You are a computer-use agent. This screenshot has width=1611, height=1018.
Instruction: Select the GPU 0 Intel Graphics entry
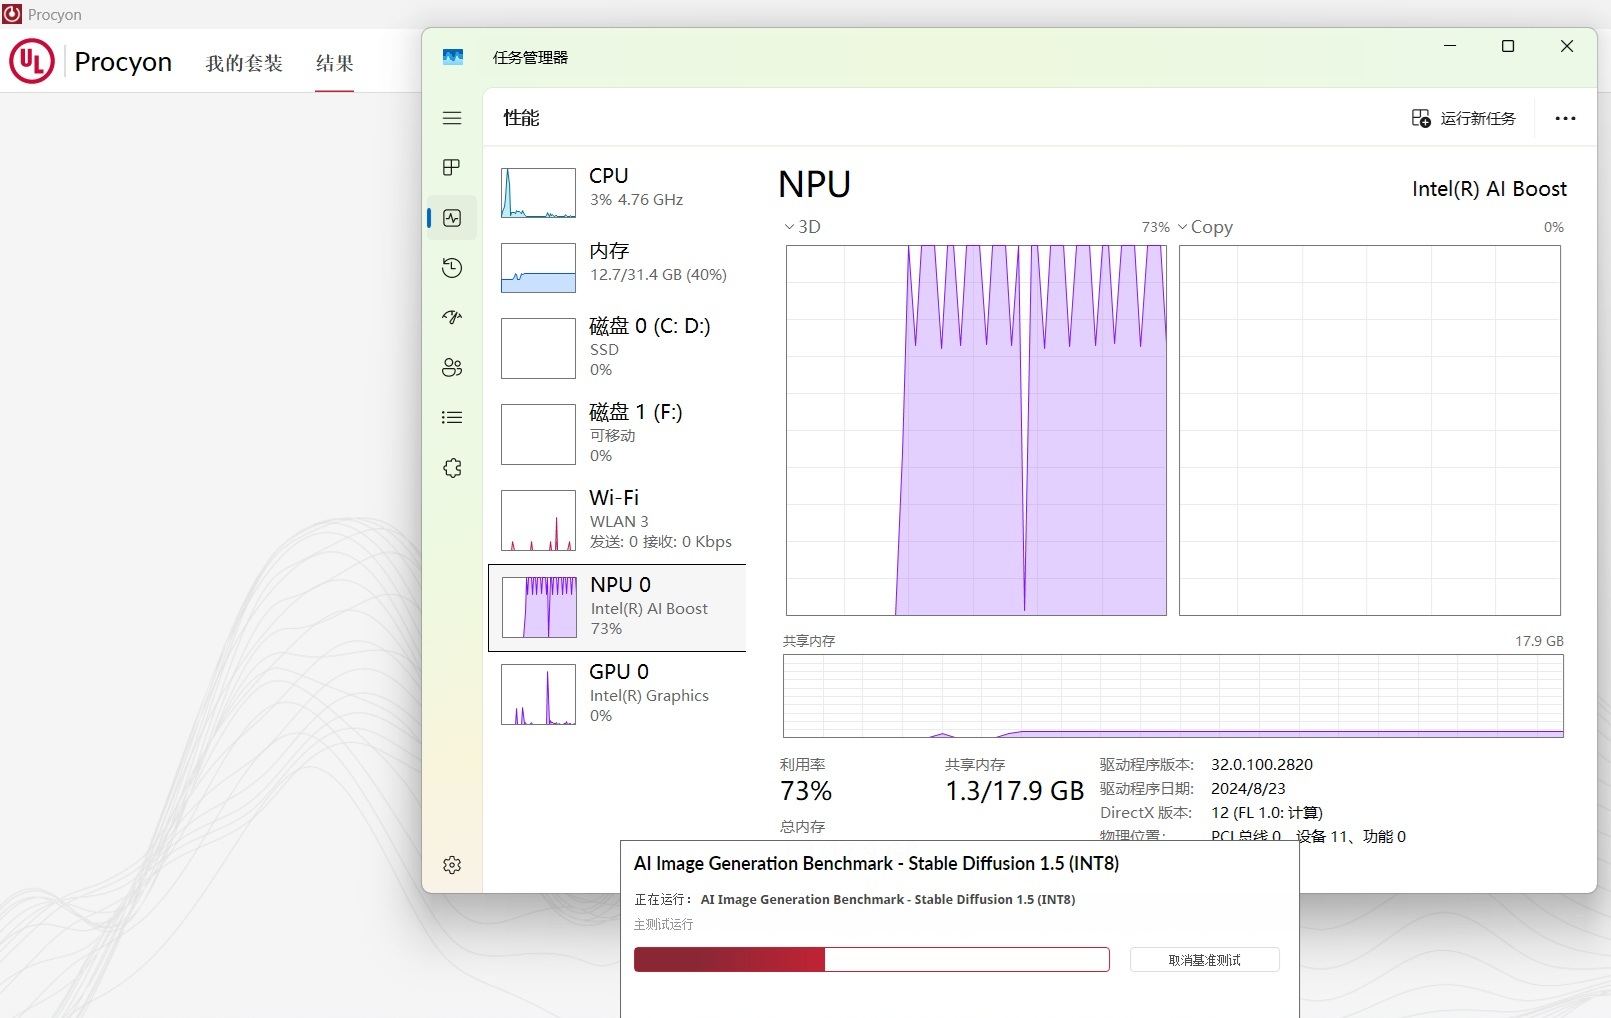click(617, 693)
